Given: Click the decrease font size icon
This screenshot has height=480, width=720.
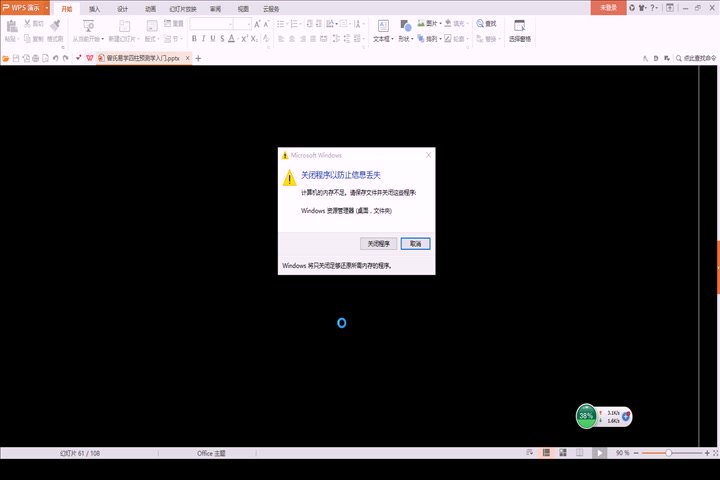Looking at the screenshot, I should tap(266, 24).
